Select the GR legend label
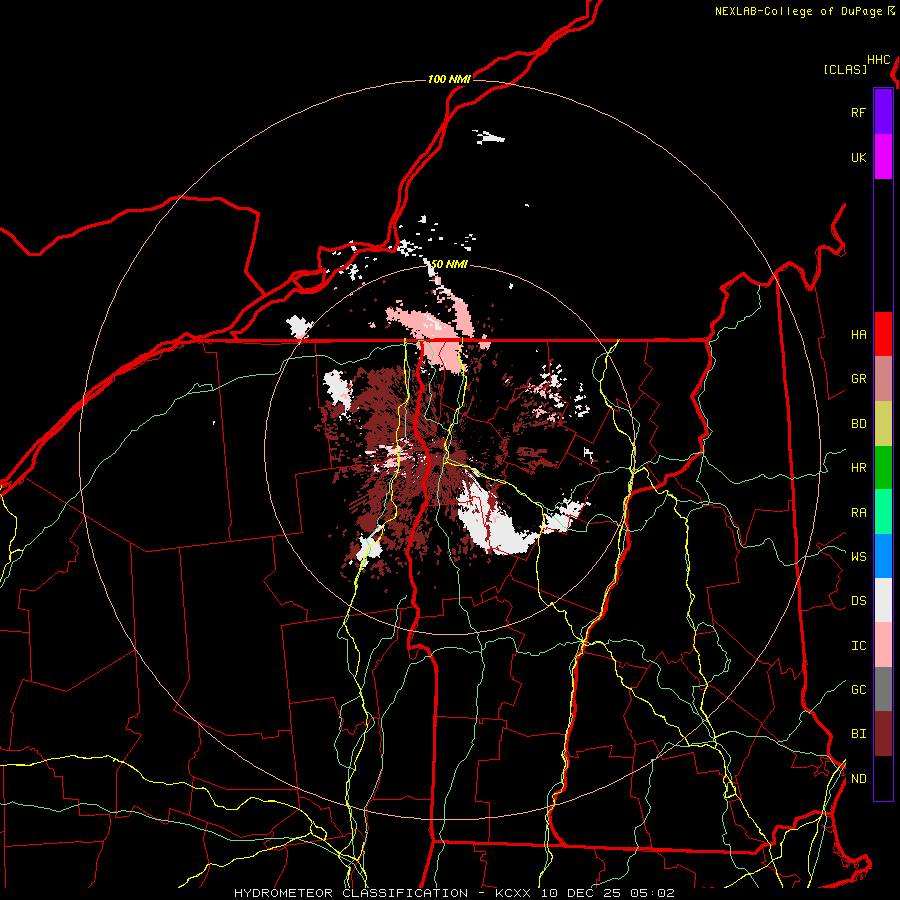 point(858,379)
